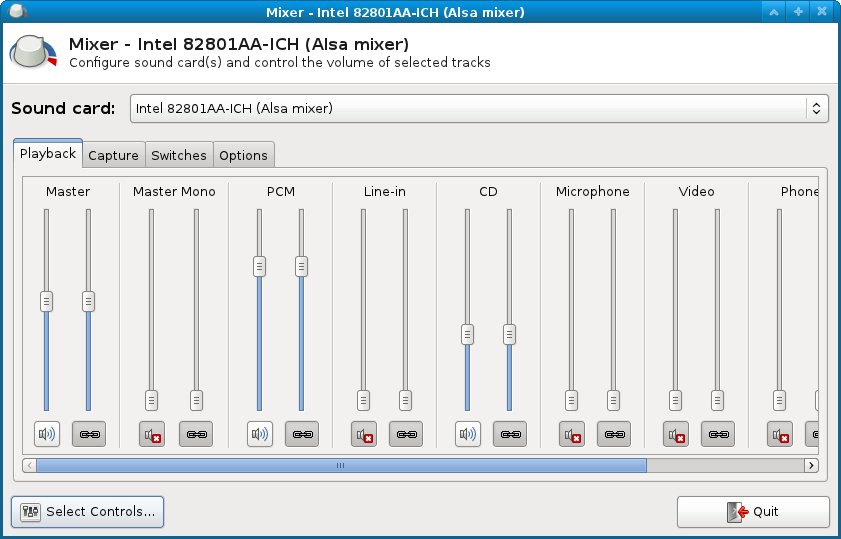Click the Line-in channel label
Viewport: 841px width, 539px height.
(x=385, y=191)
